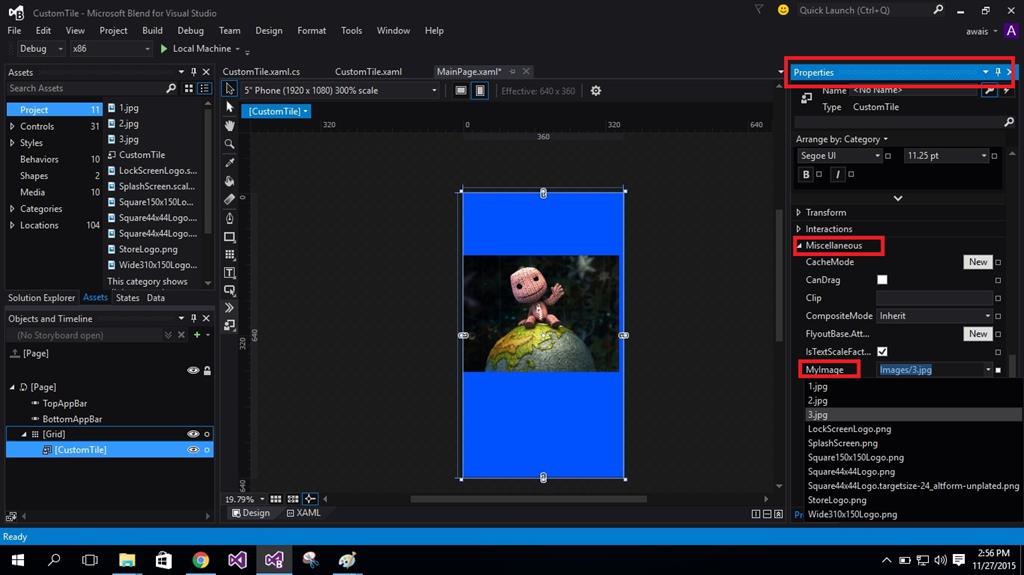This screenshot has height=575, width=1024.
Task: Hide the [Grid] element with eye icon
Action: [x=193, y=434]
